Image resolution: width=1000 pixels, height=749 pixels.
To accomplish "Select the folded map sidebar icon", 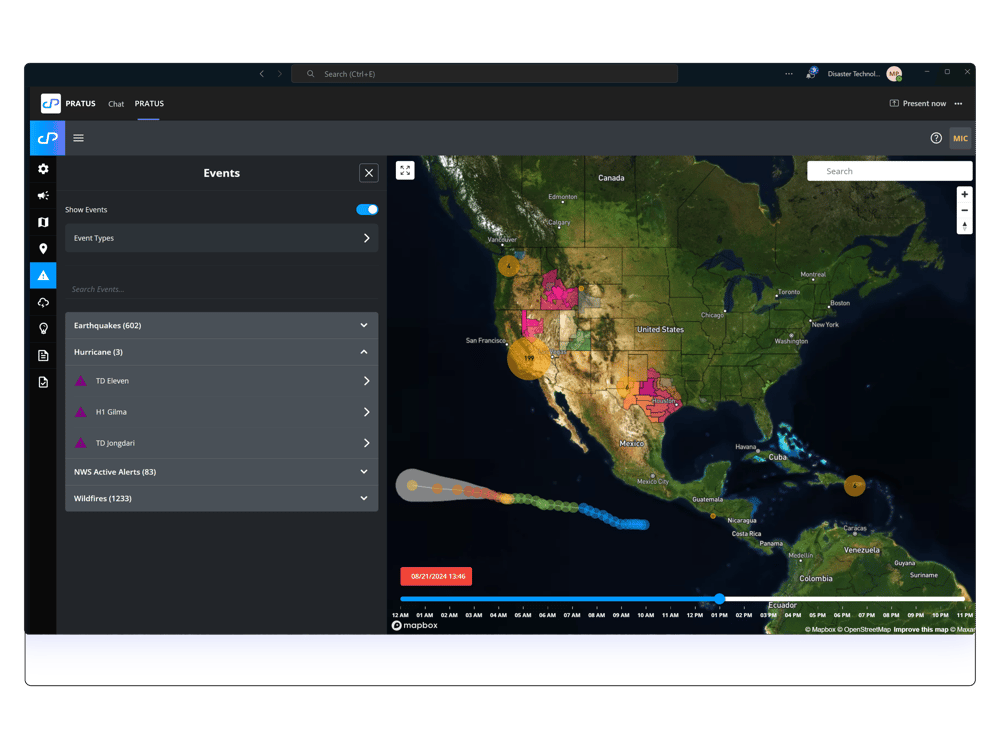I will [x=43, y=222].
